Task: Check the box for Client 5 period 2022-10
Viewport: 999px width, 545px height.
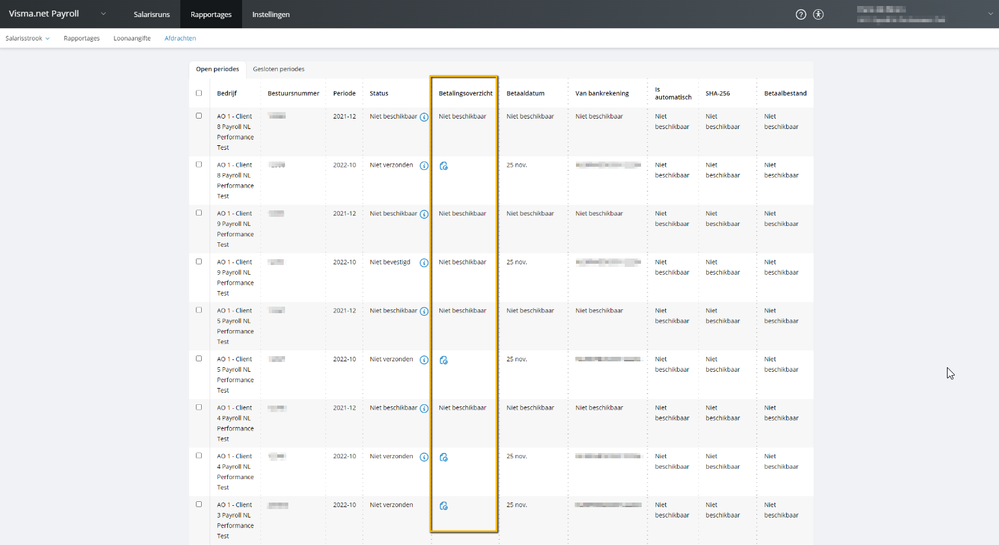Action: tap(199, 358)
